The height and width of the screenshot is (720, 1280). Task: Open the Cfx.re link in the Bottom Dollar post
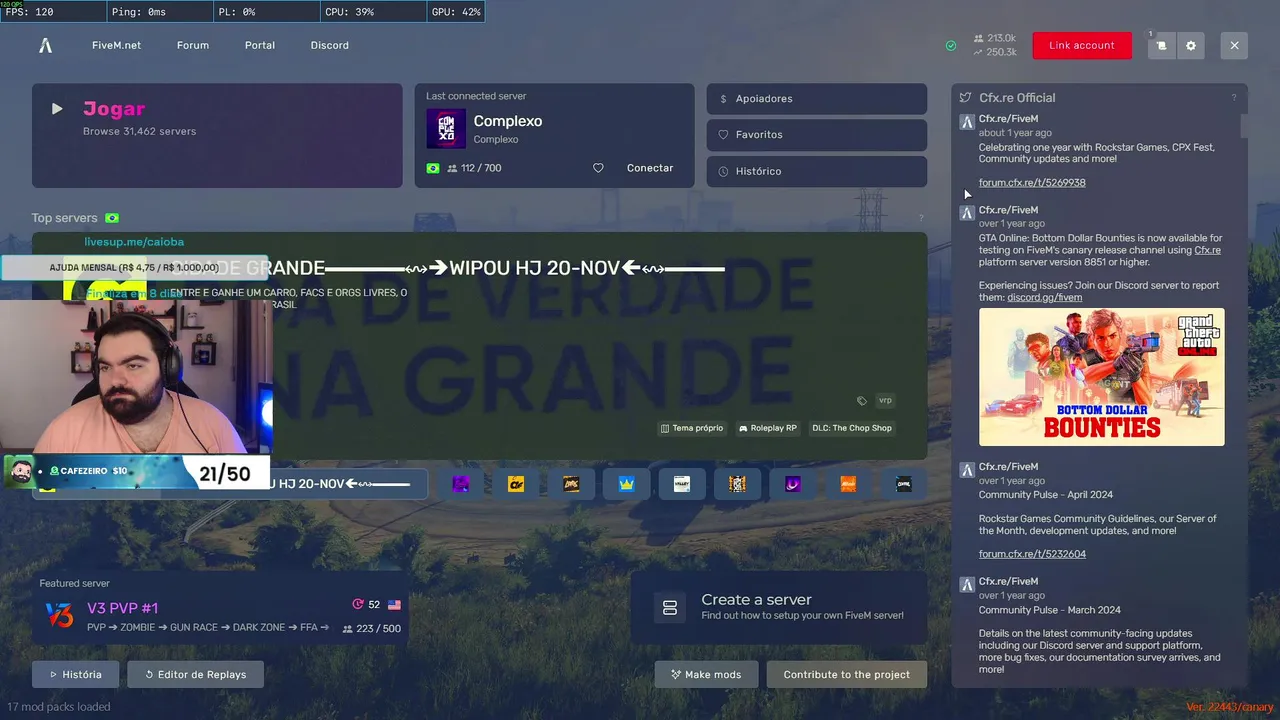[x=1207, y=250]
